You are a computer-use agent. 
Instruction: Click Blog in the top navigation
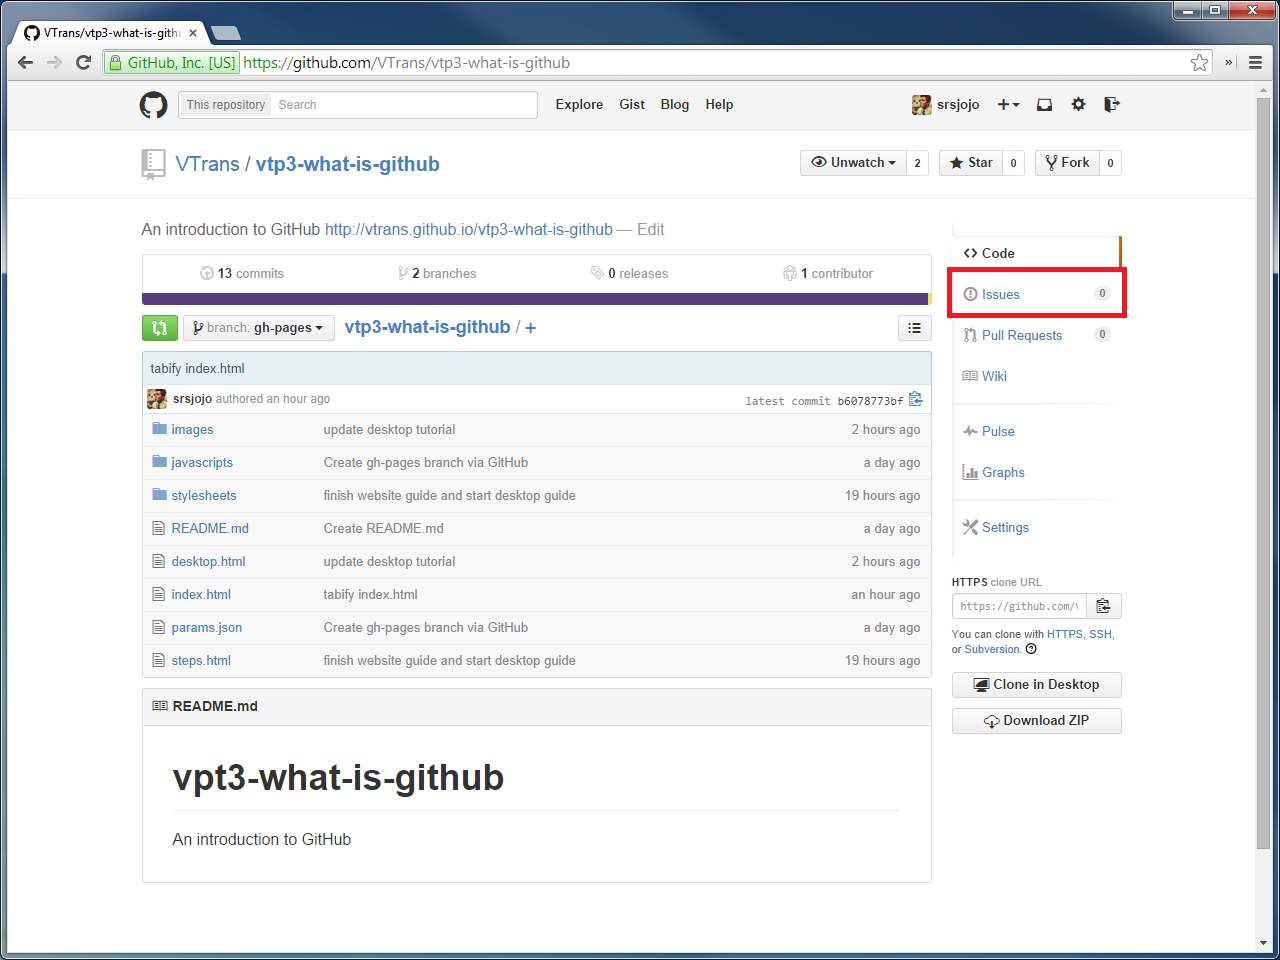coord(675,104)
